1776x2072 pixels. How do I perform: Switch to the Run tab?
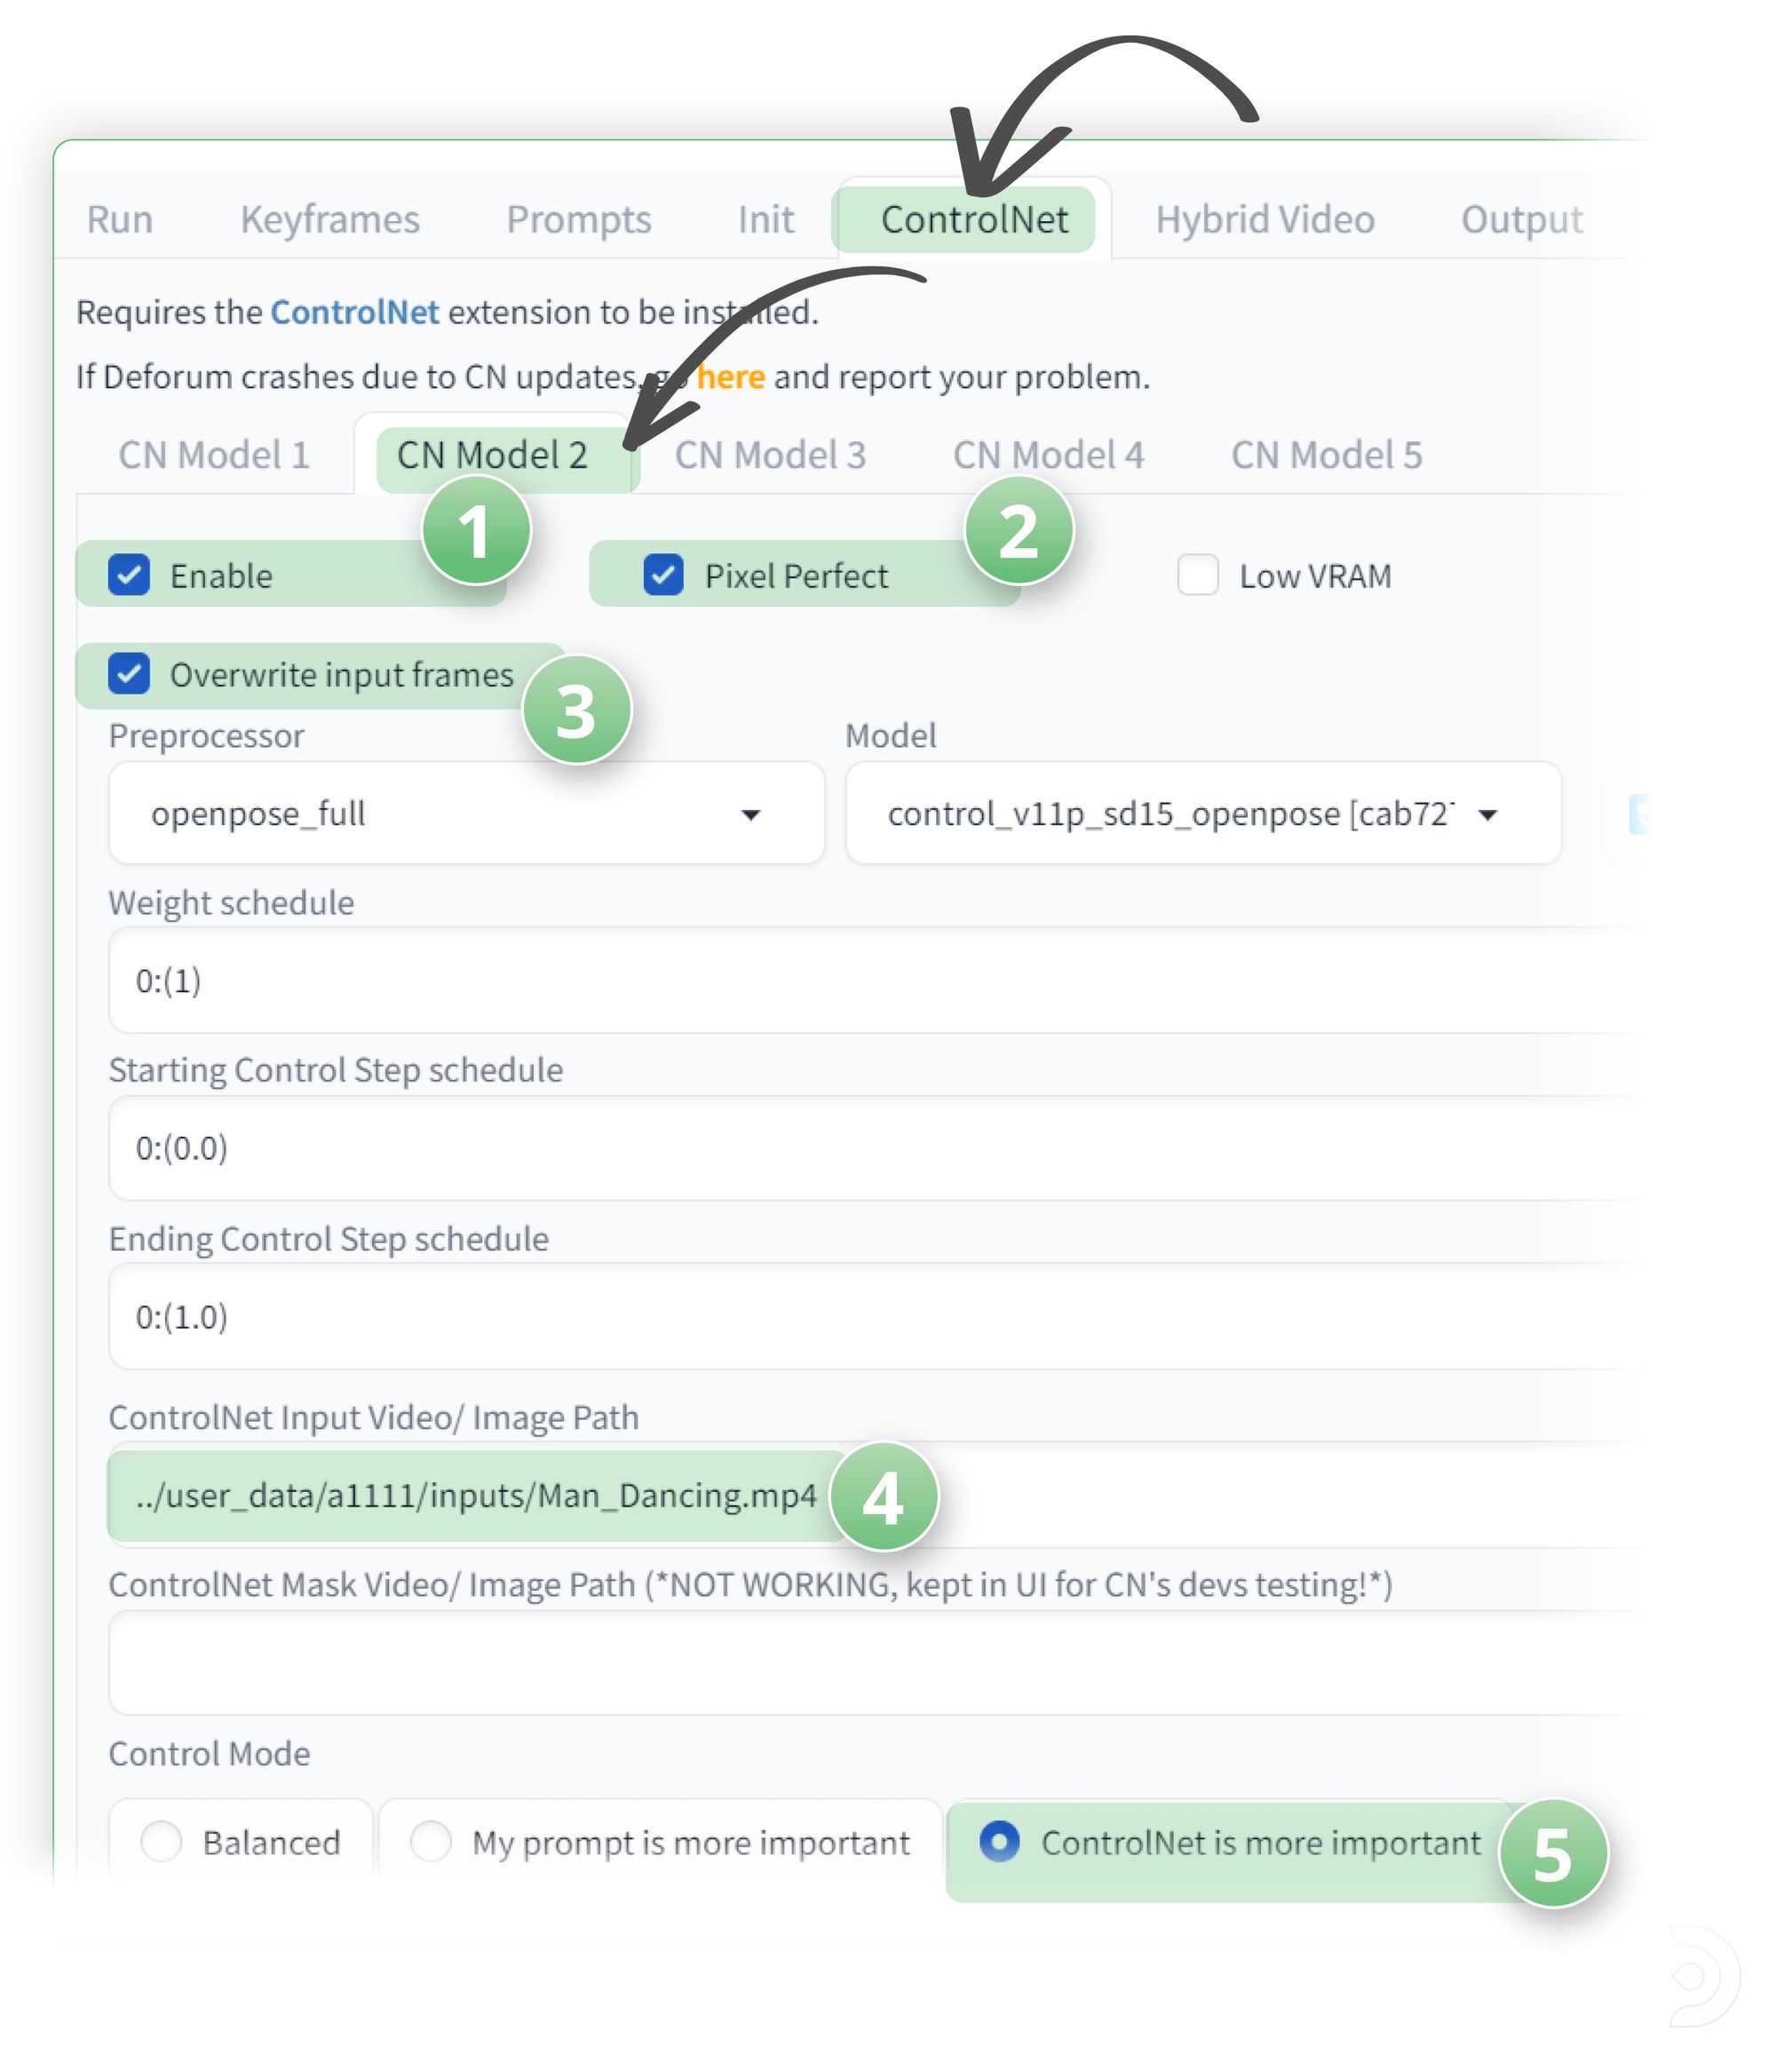[x=119, y=219]
